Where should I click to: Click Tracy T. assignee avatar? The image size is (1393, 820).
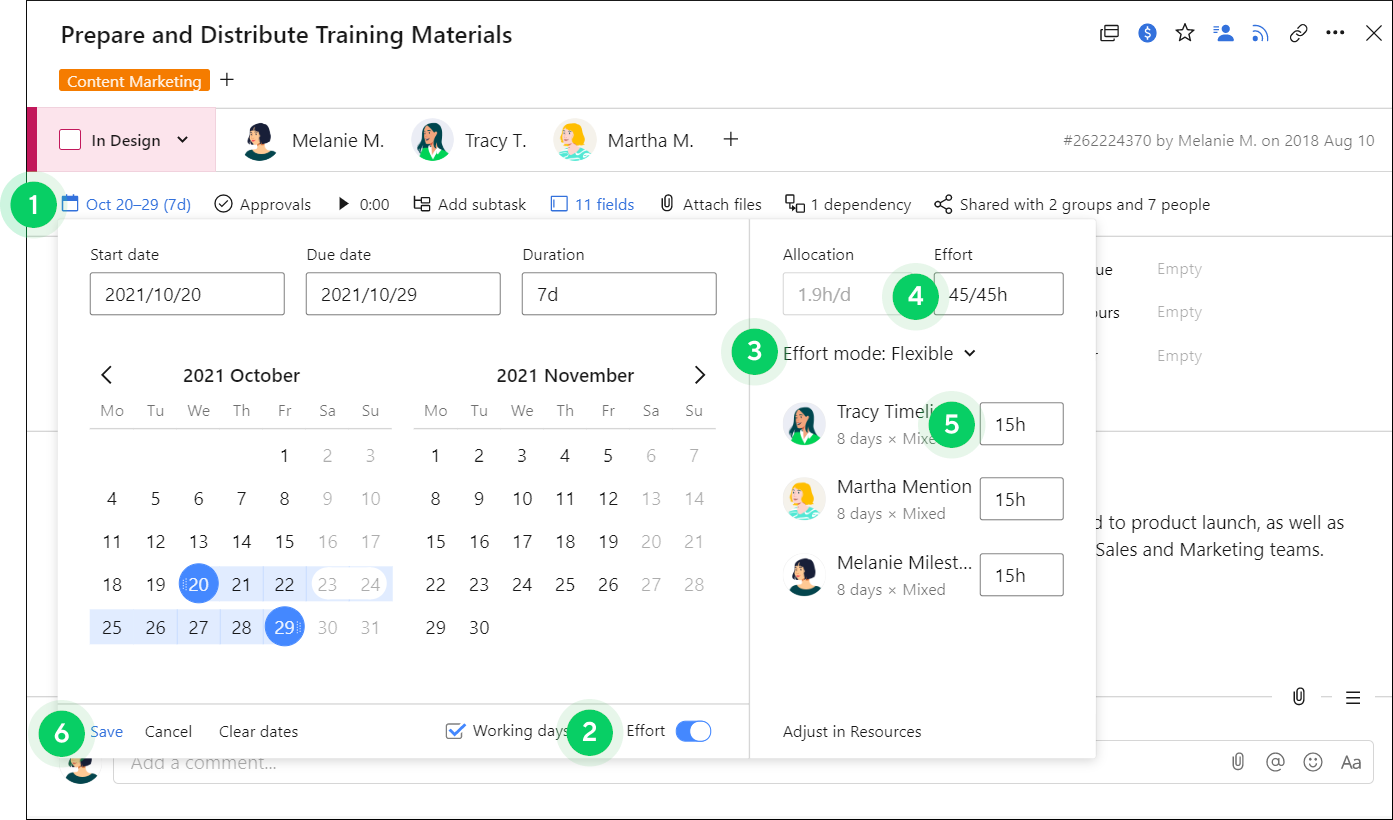[432, 140]
